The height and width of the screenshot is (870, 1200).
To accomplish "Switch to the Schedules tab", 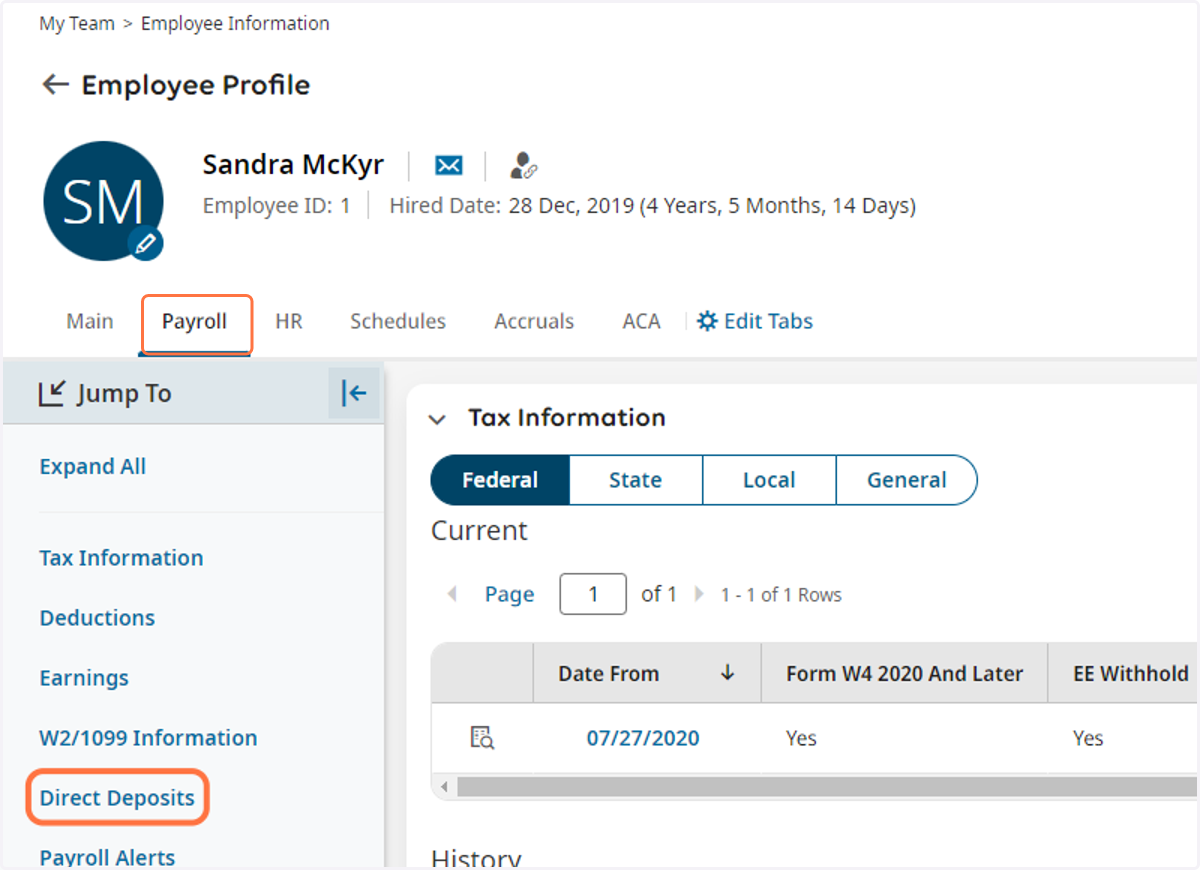I will tap(398, 321).
